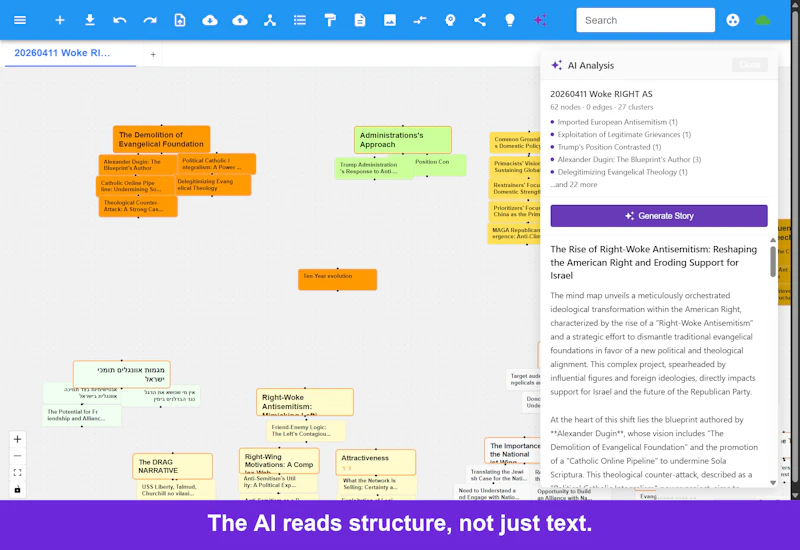The height and width of the screenshot is (550, 800).
Task: Click the insert image icon
Action: [x=390, y=20]
